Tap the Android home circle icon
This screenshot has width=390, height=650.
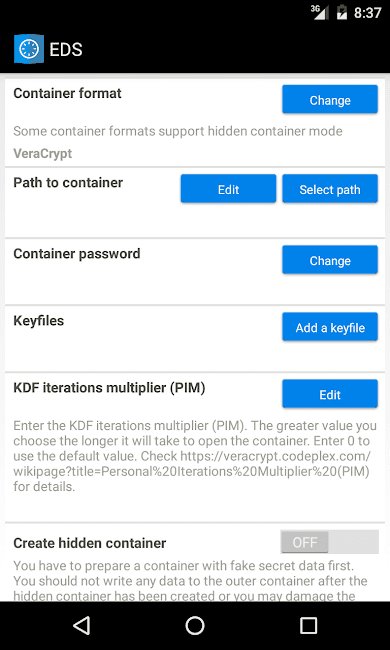(195, 626)
